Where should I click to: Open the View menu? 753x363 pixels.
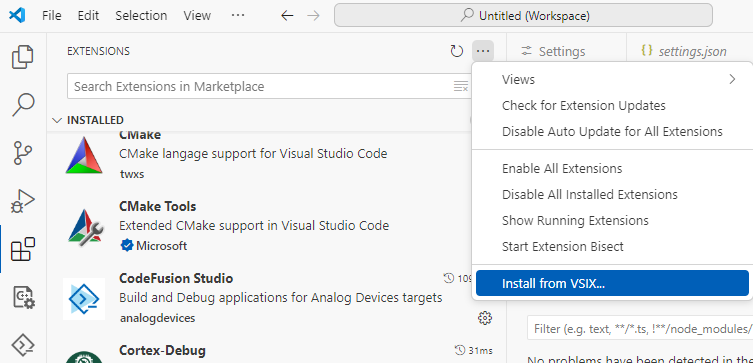(x=197, y=16)
